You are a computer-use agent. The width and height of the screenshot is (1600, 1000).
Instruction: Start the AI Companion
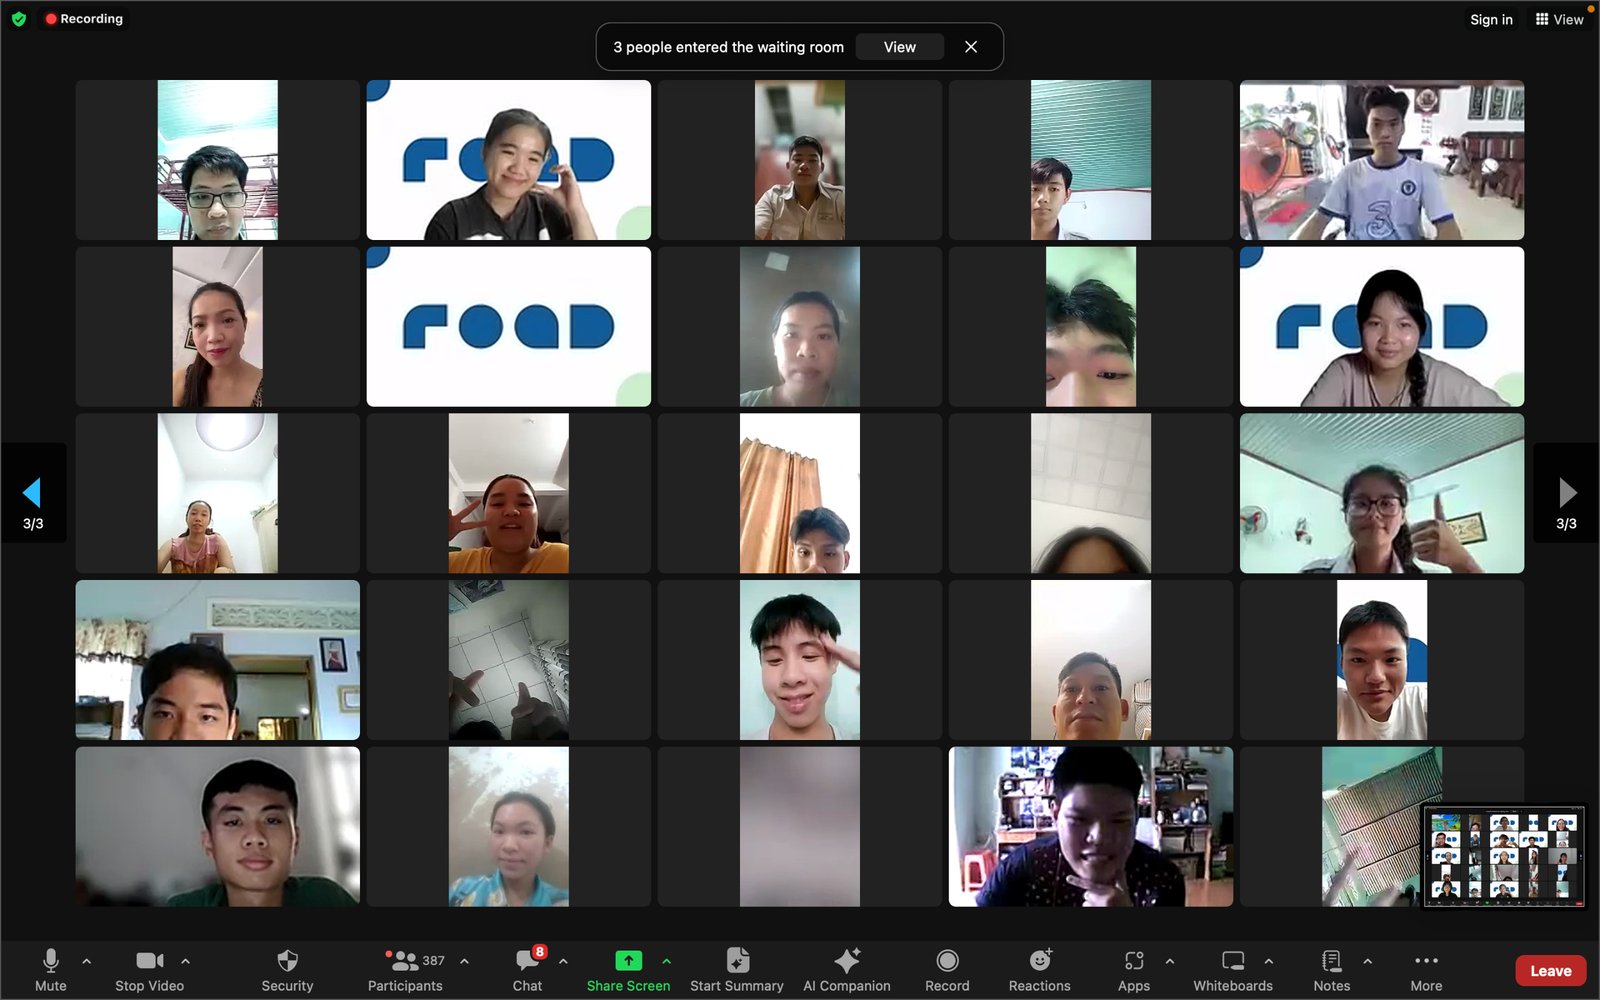(x=846, y=969)
